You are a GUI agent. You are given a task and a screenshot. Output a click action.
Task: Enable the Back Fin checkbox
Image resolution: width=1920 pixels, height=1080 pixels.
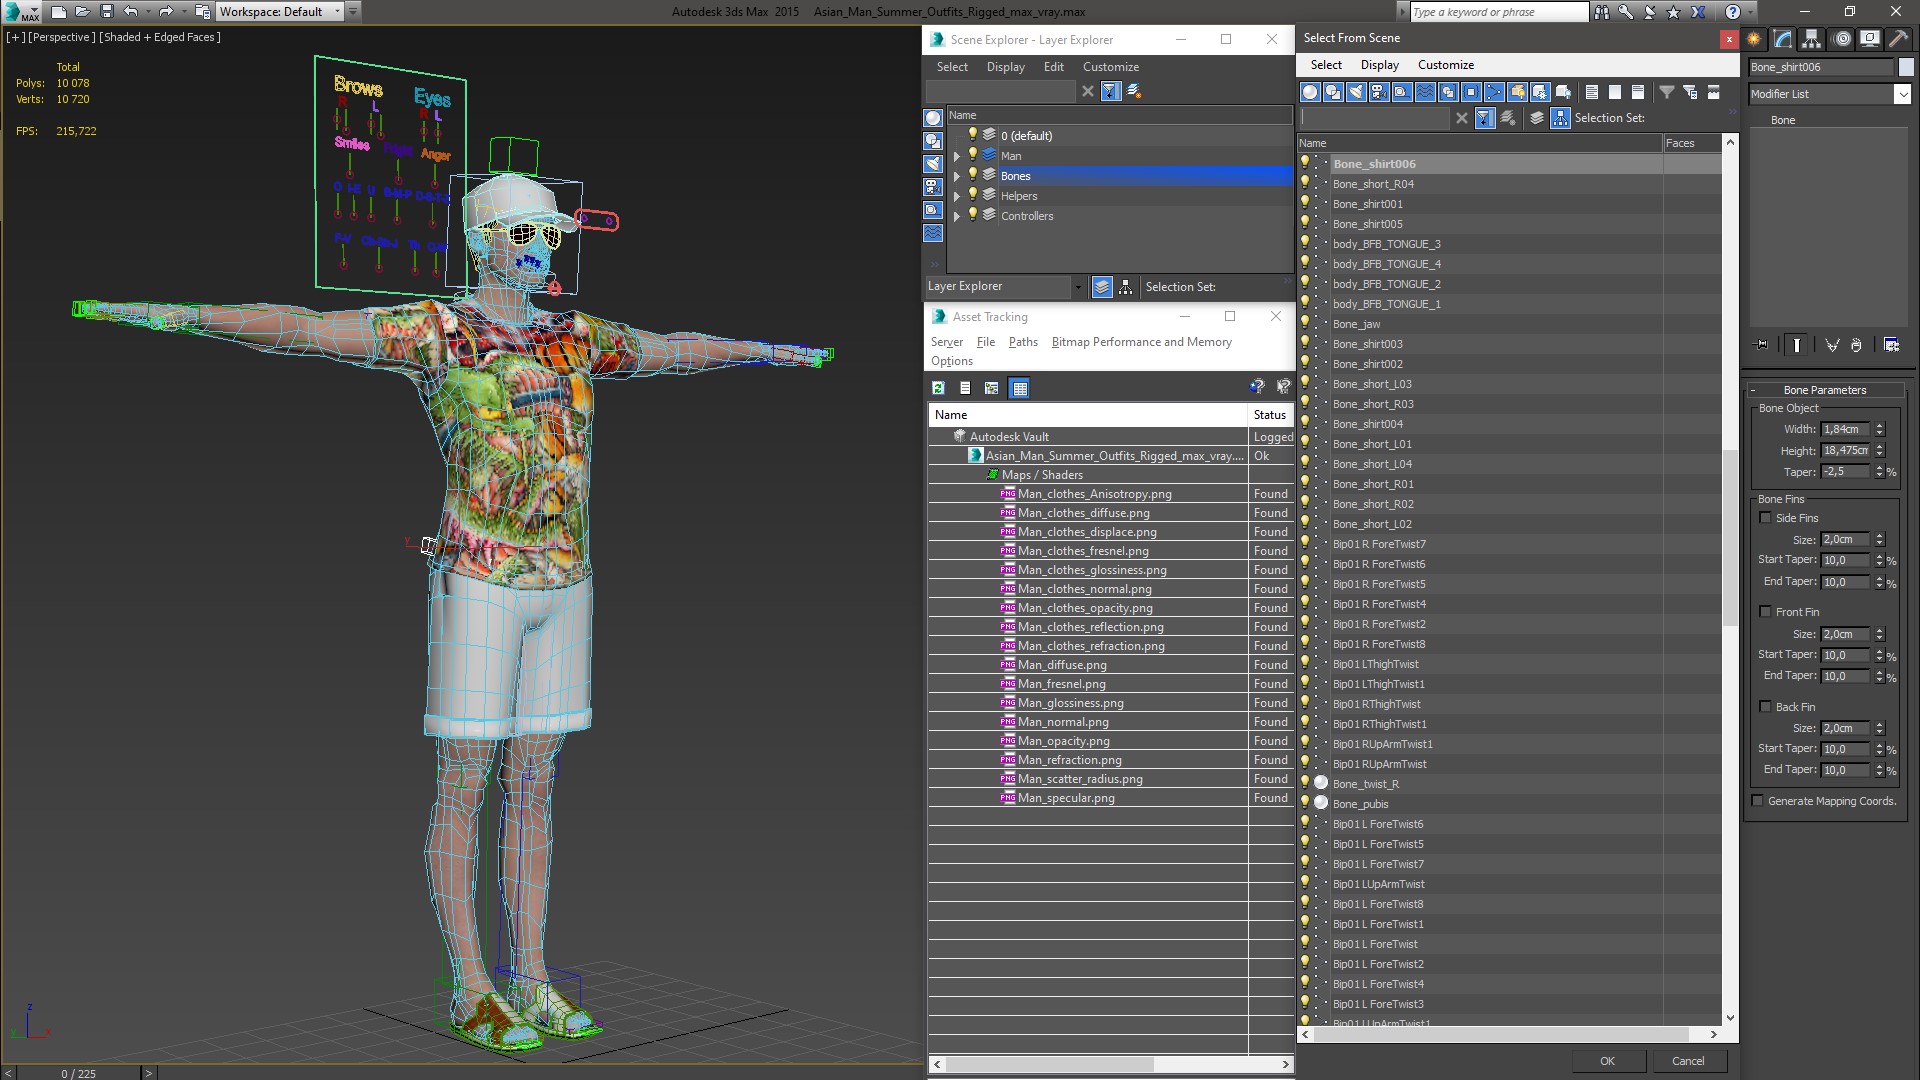coord(1765,707)
